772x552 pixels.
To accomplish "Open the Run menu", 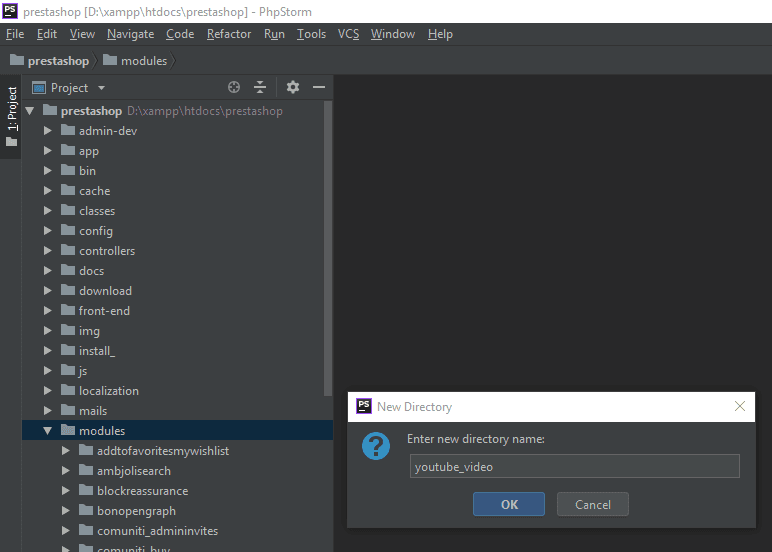I will (x=274, y=34).
